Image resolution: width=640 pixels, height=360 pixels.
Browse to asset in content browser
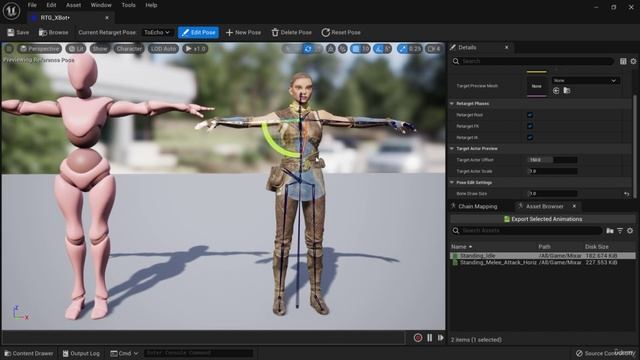pos(53,32)
